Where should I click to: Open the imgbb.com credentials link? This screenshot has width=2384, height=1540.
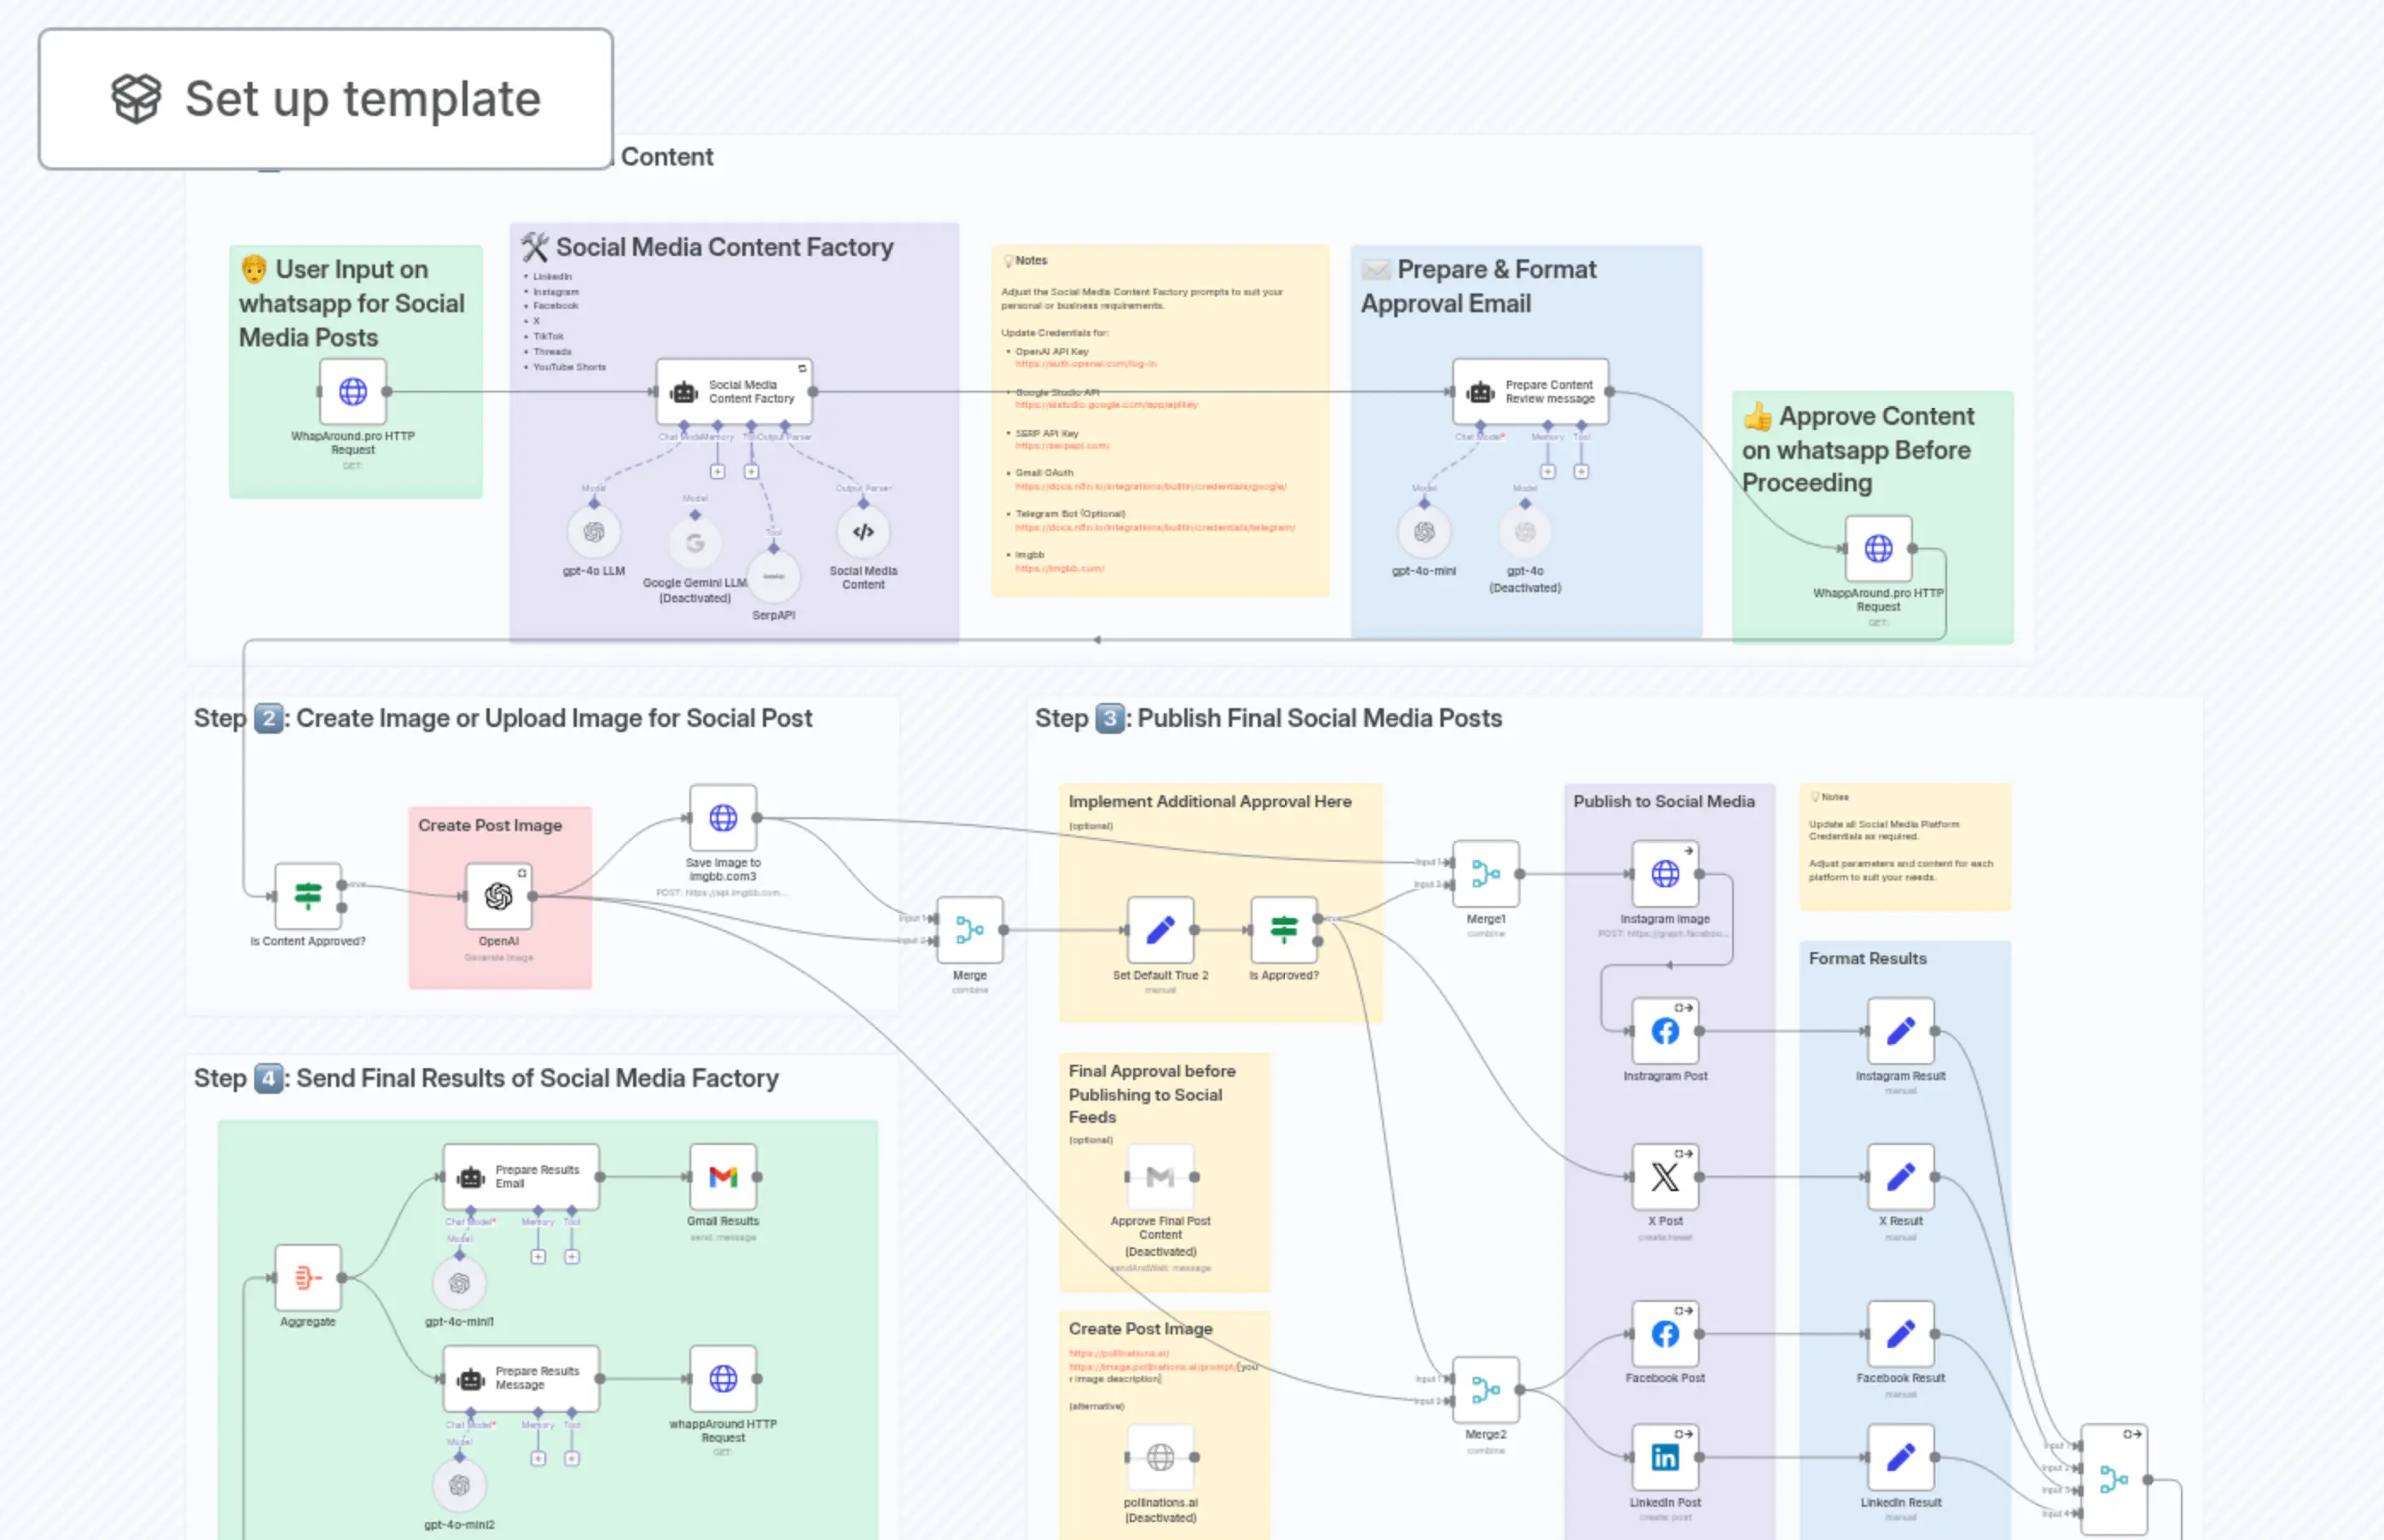coord(1059,568)
